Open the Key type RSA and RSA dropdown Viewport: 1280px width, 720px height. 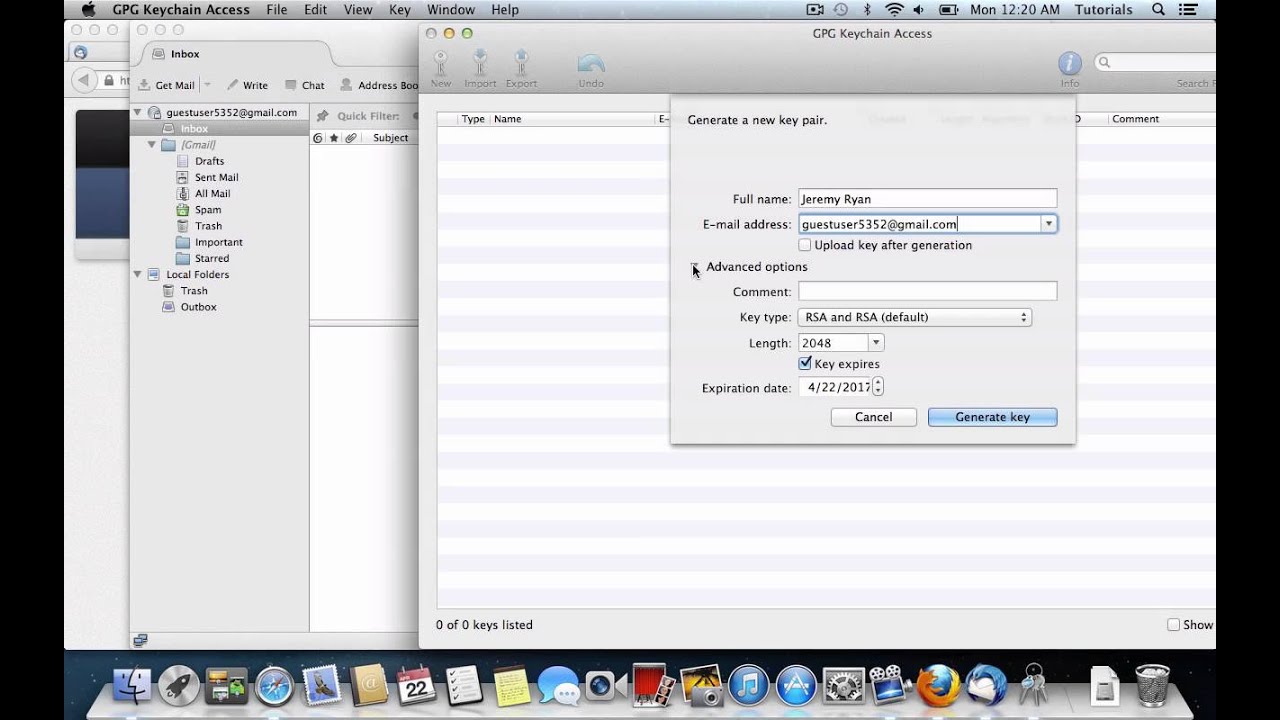[915, 317]
